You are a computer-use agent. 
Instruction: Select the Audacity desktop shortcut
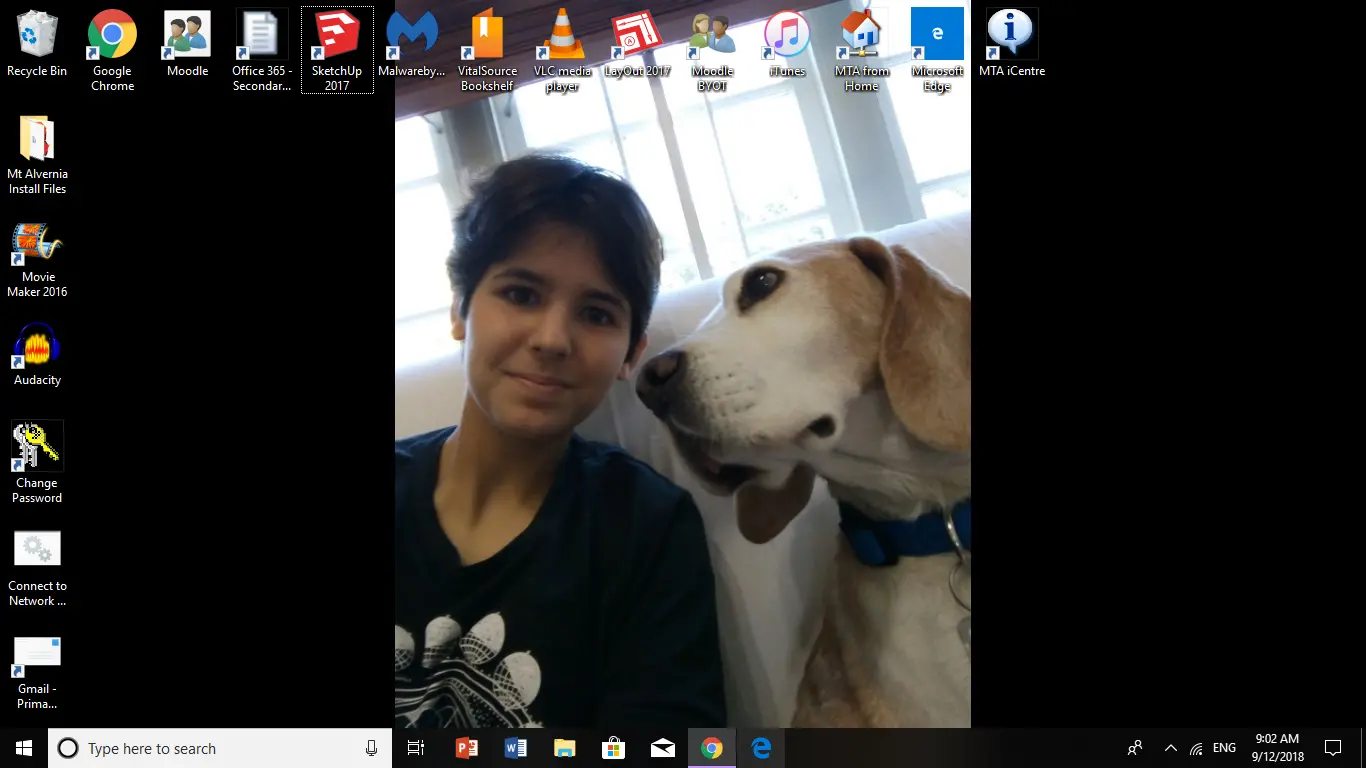37,354
